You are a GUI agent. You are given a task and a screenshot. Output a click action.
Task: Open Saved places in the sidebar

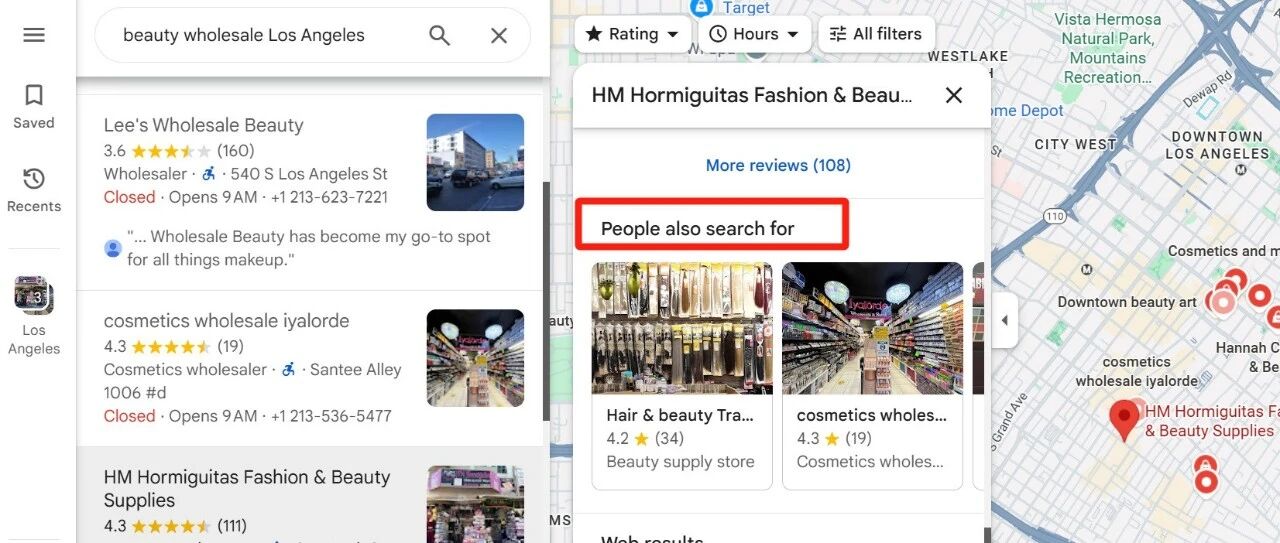pos(34,107)
